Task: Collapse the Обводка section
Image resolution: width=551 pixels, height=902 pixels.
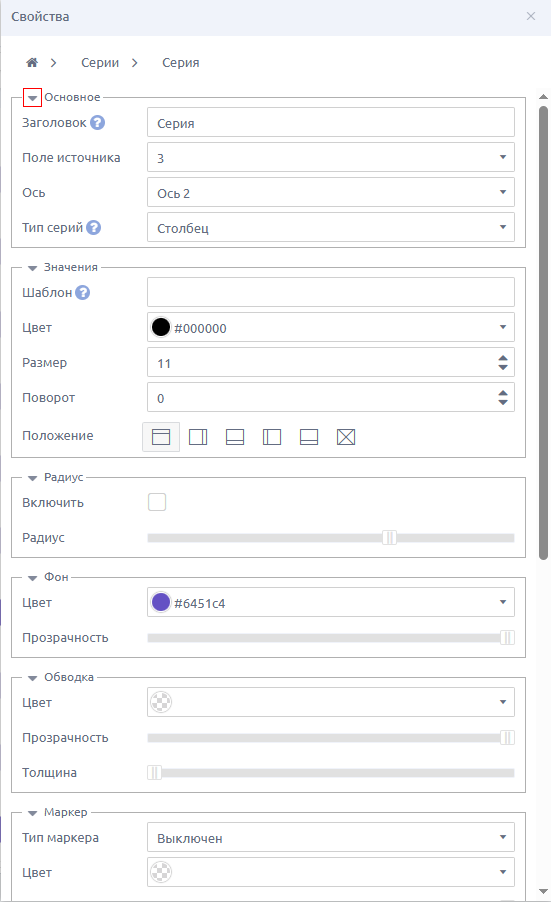Action: [x=32, y=678]
